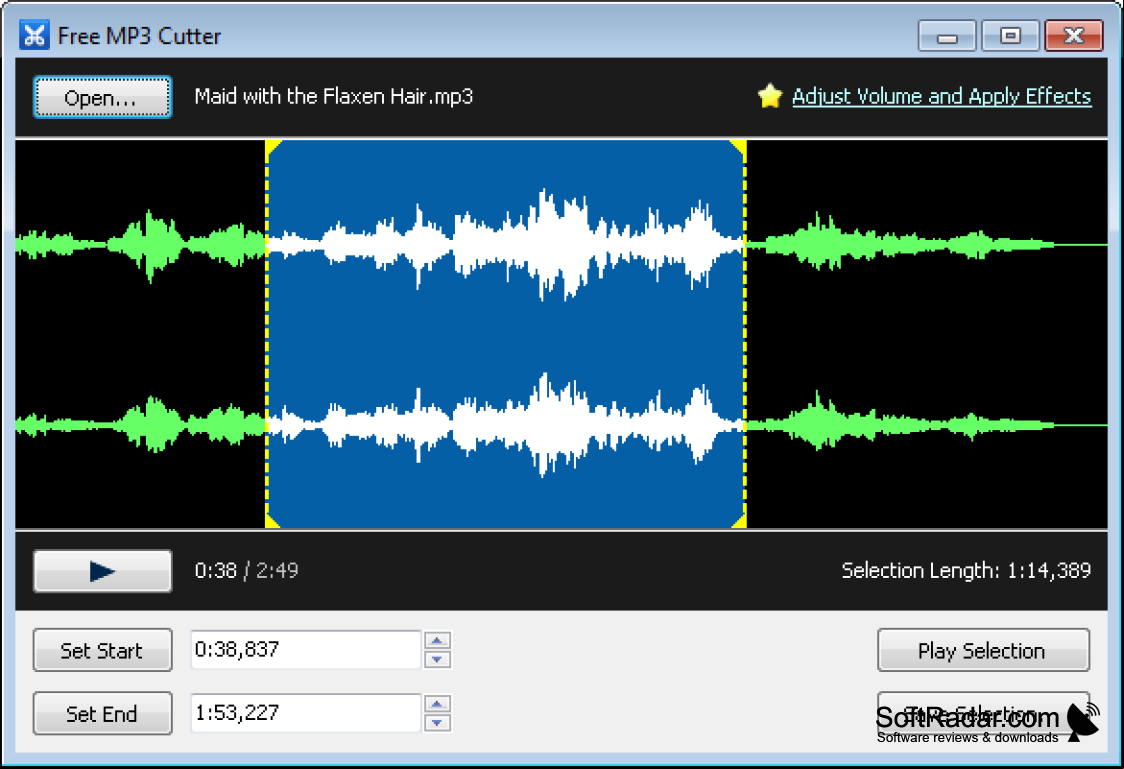The width and height of the screenshot is (1124, 769).
Task: Focus the start time field 0:38,837
Action: [305, 650]
